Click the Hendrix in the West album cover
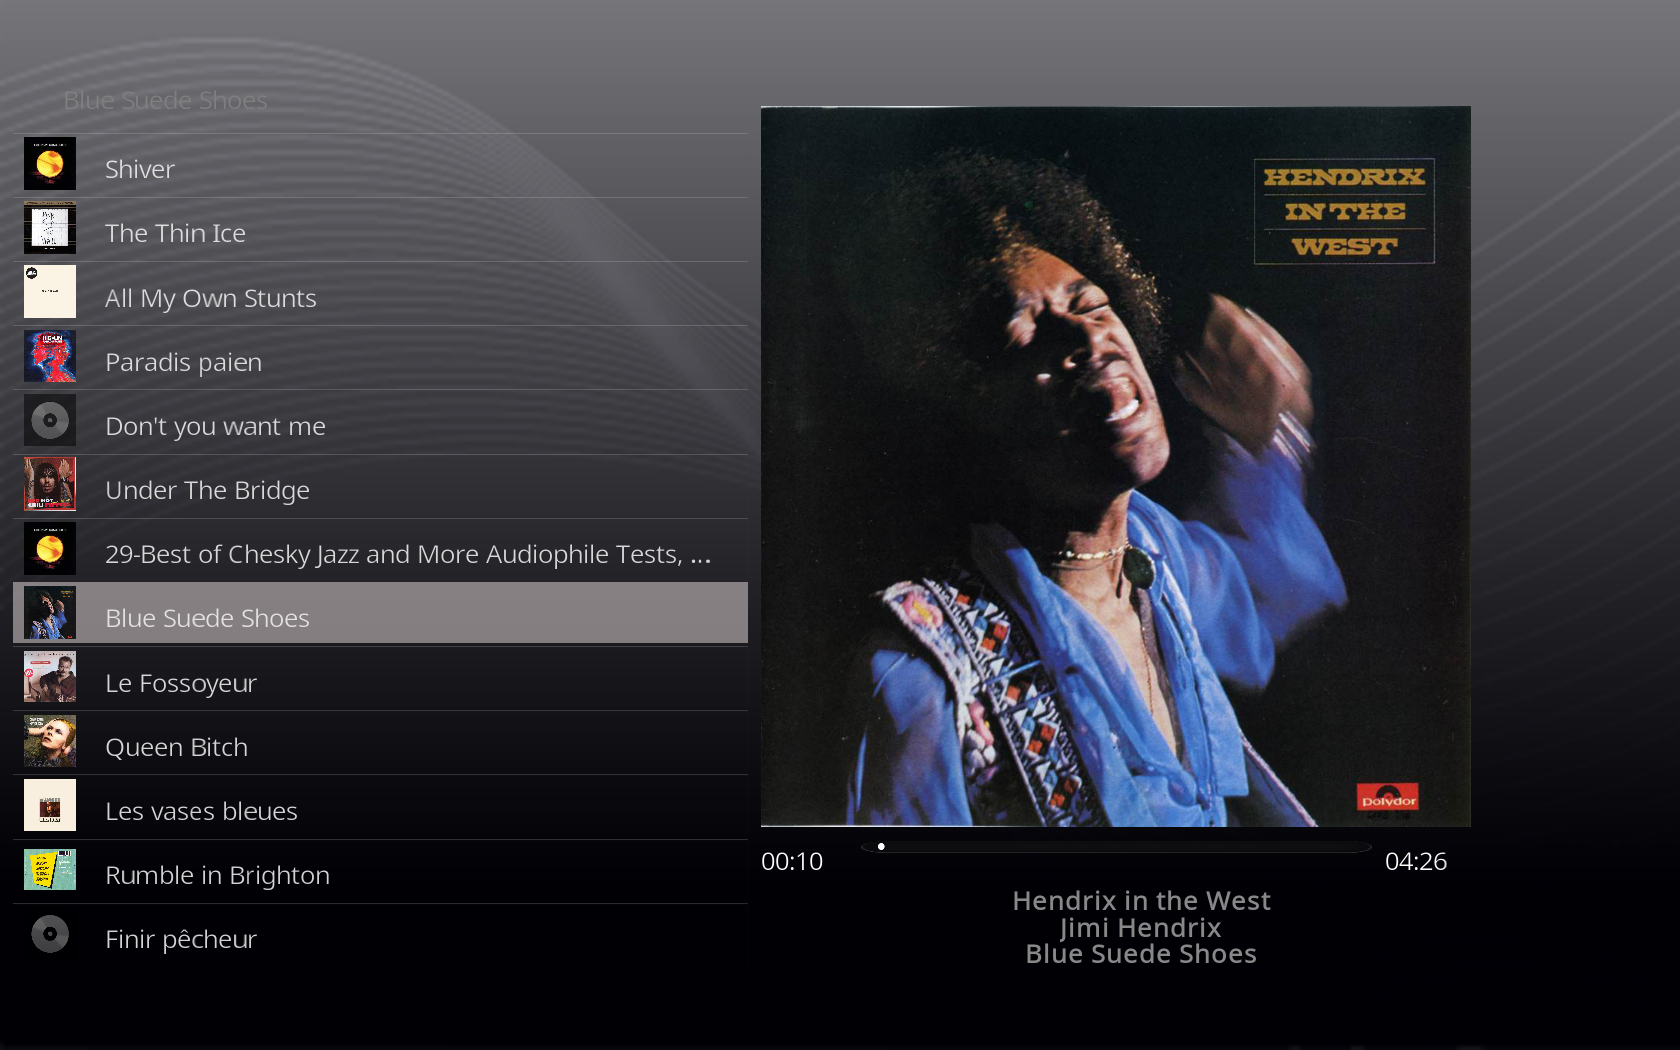This screenshot has width=1680, height=1050. pos(1116,466)
